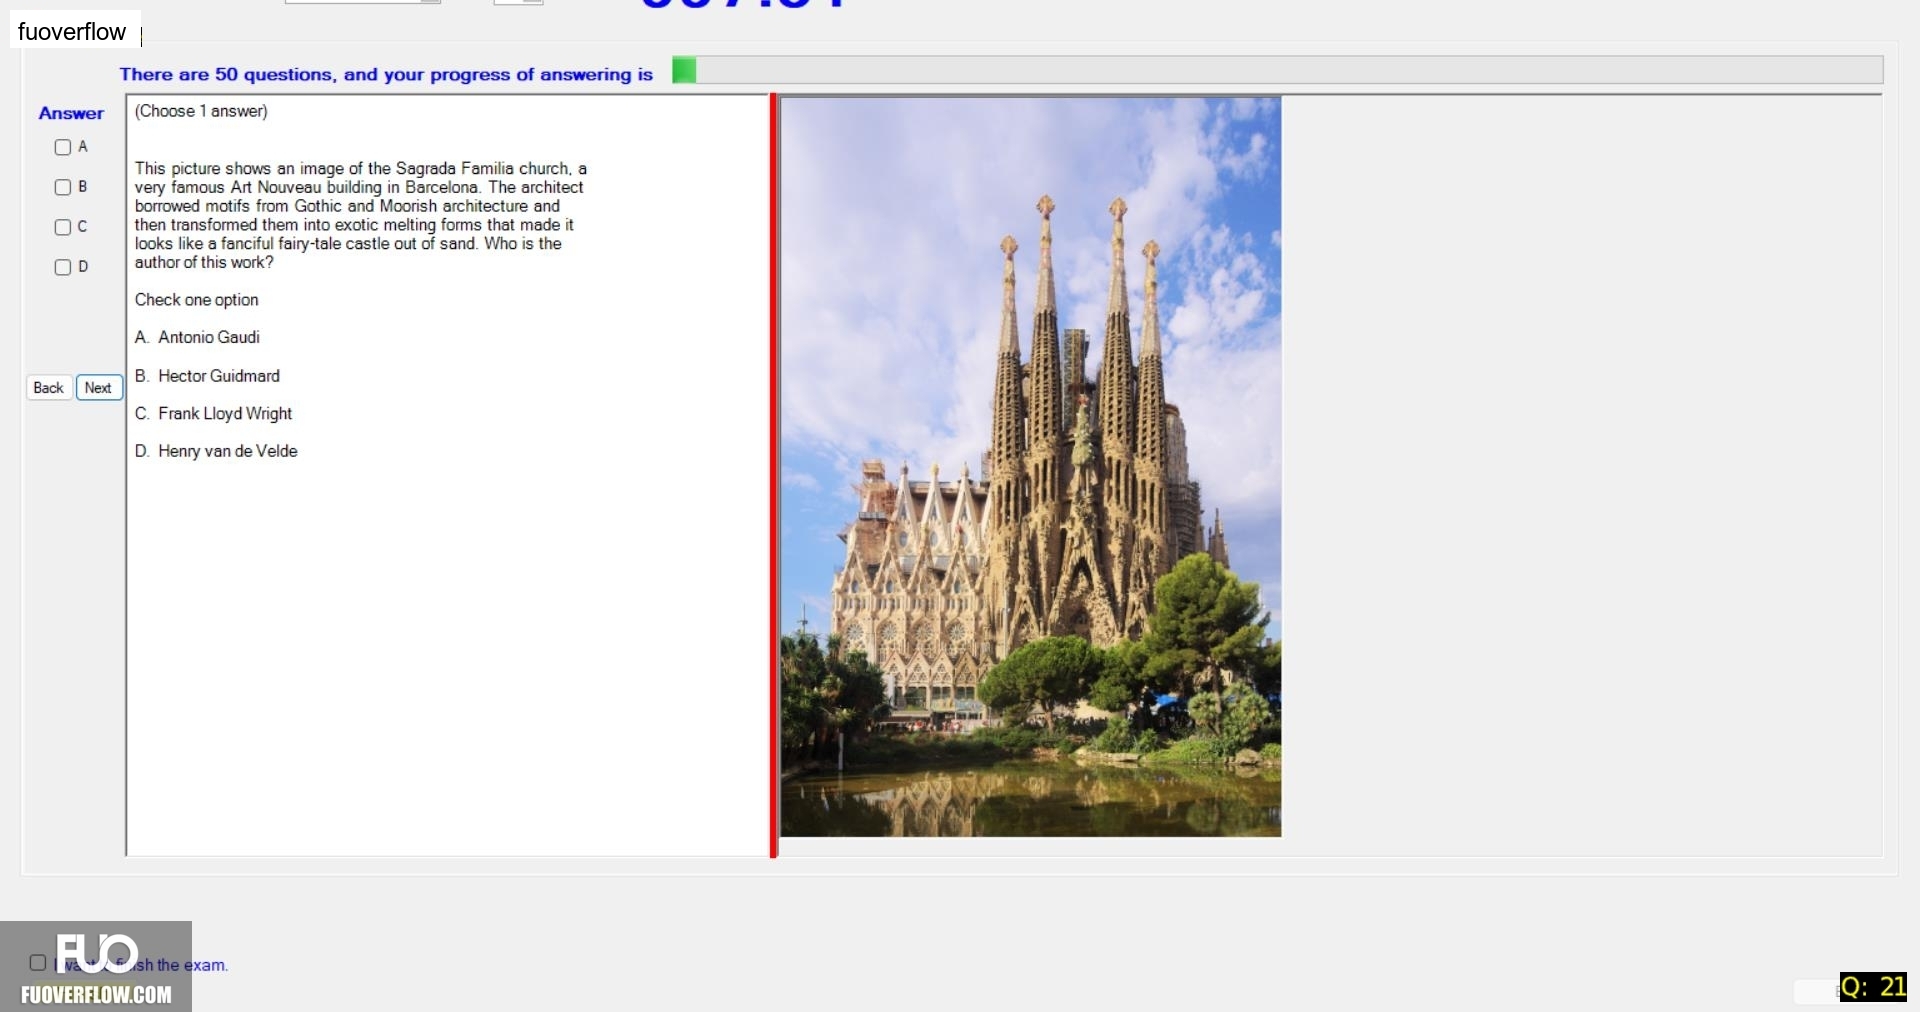
Task: Click the 'B. Hector Guidmard' option text
Action: click(x=207, y=376)
